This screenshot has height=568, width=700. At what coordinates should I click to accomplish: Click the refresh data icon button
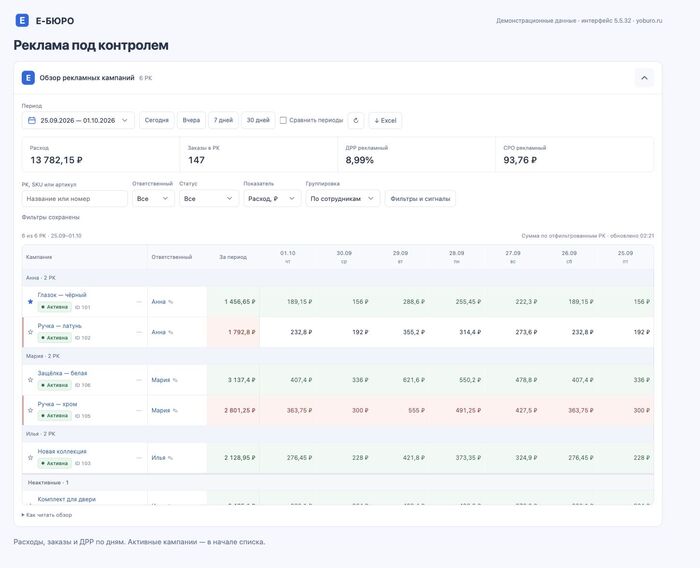pyautogui.click(x=356, y=120)
